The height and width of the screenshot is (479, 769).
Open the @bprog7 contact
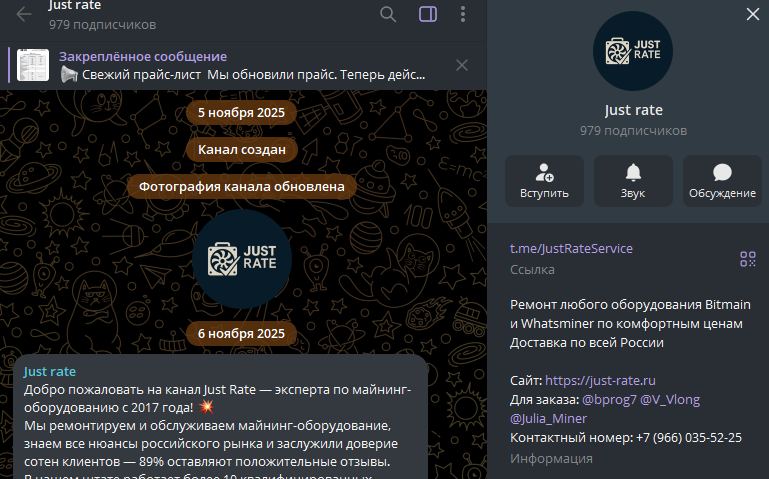click(x=609, y=400)
